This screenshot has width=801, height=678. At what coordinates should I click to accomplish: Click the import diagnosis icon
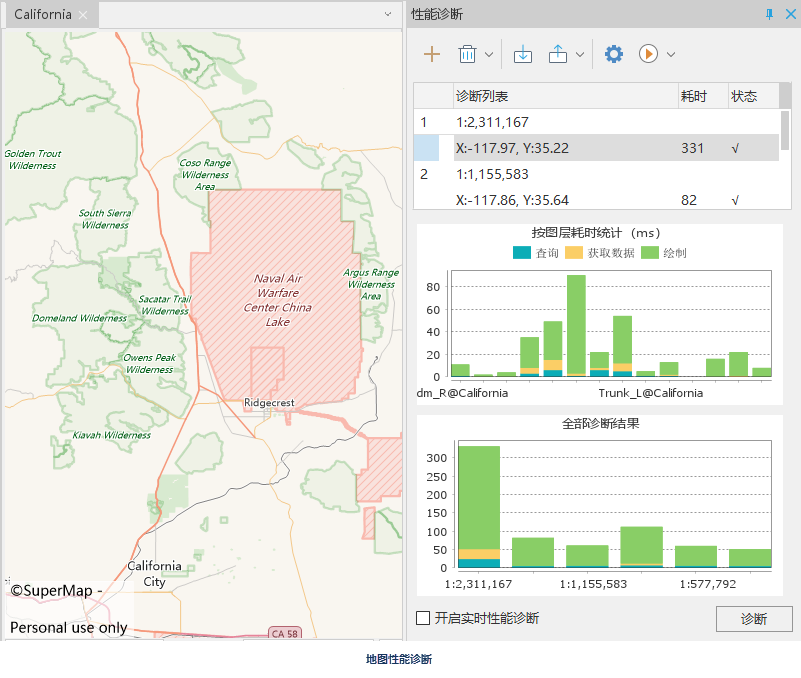point(522,54)
